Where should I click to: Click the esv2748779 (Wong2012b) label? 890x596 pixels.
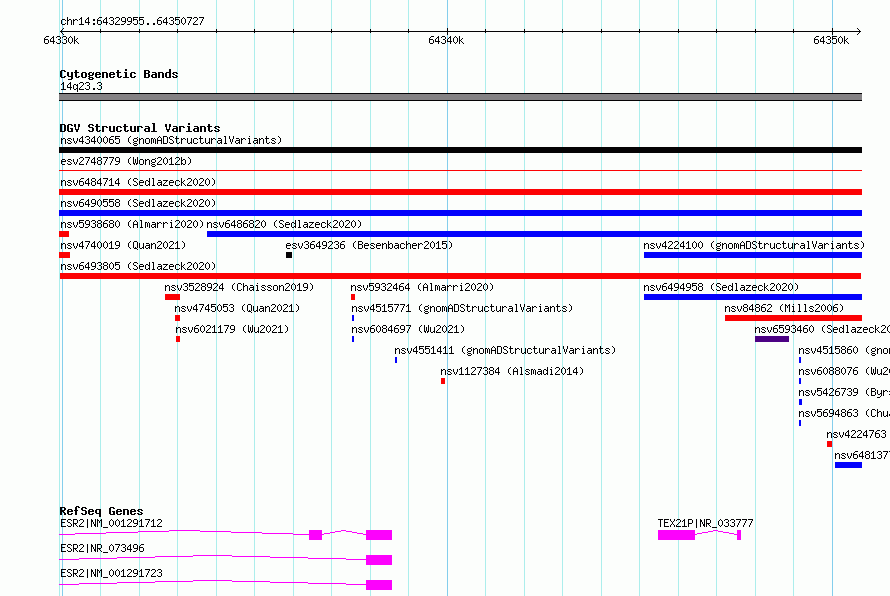point(126,161)
